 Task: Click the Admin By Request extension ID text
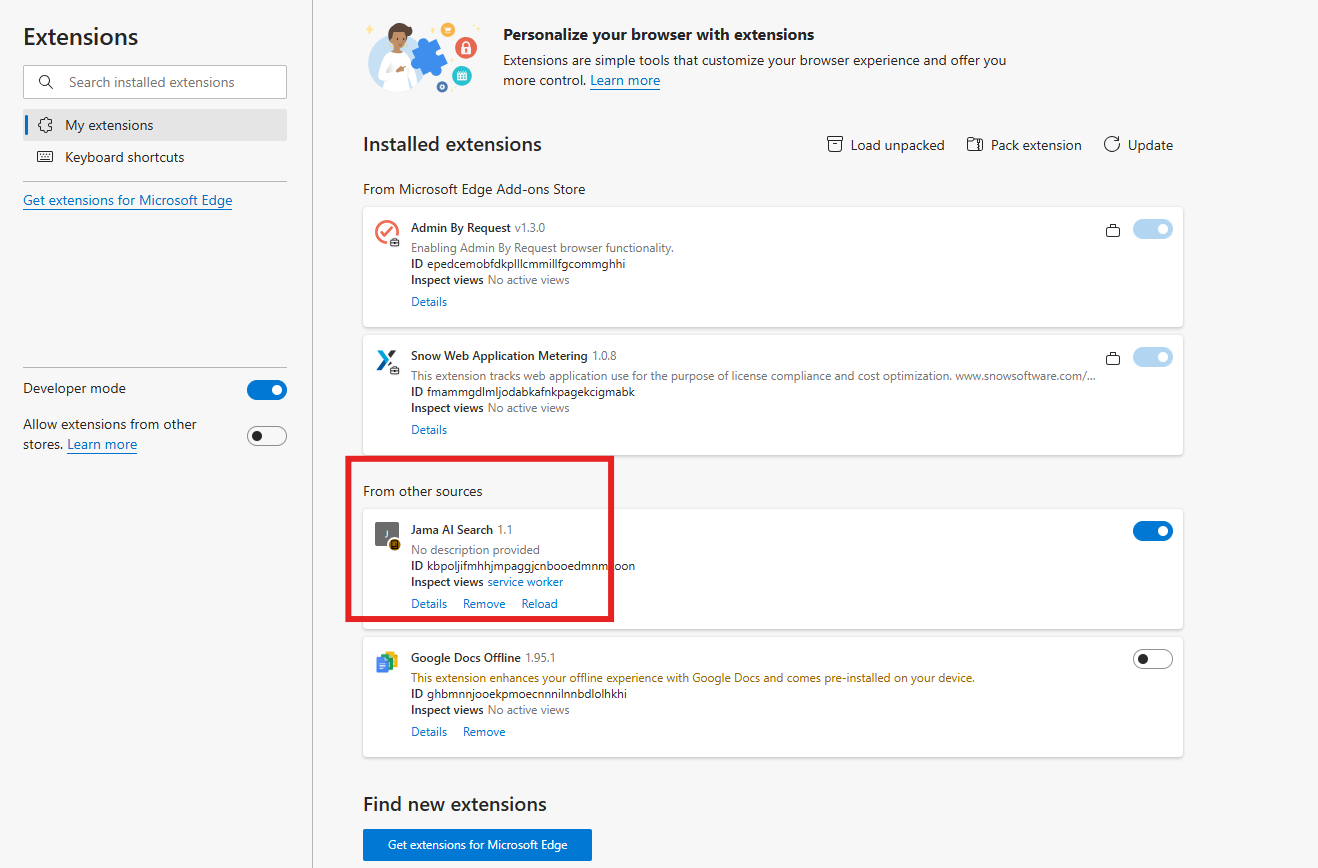tap(518, 264)
